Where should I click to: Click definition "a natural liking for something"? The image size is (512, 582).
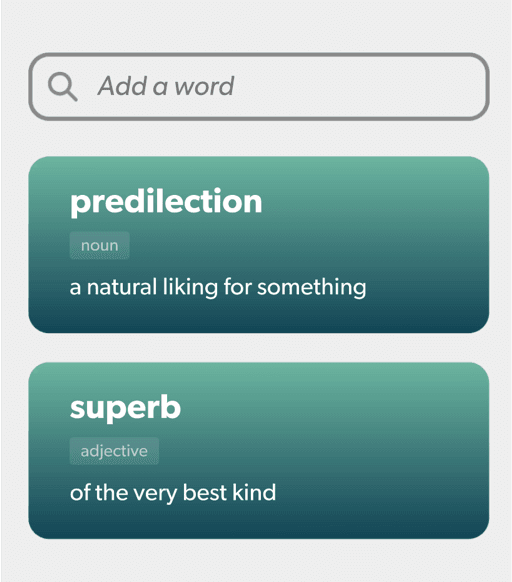click(x=218, y=288)
